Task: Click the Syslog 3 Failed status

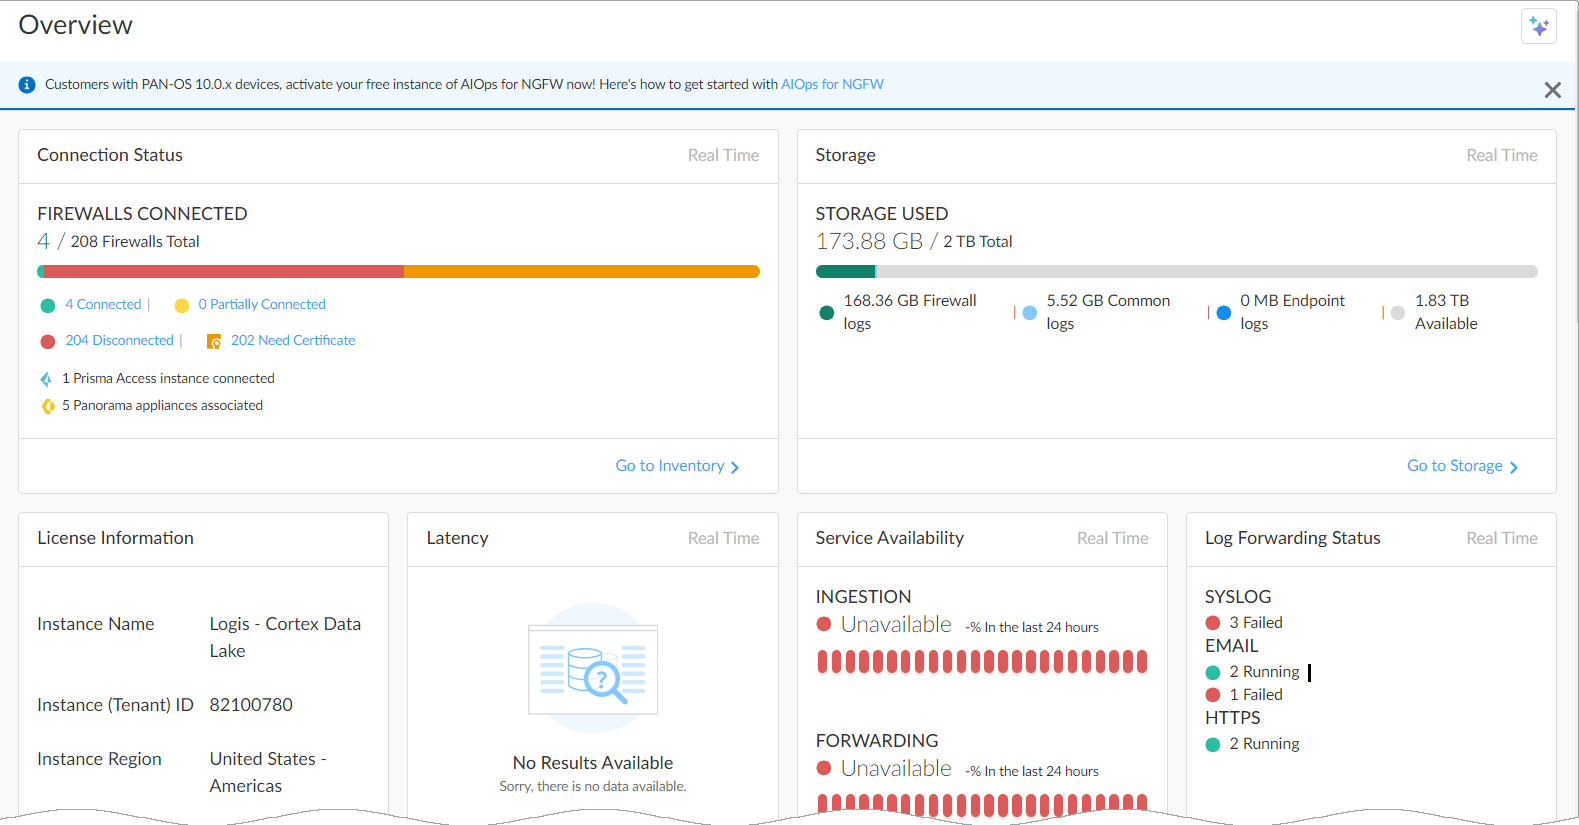Action: click(1255, 623)
